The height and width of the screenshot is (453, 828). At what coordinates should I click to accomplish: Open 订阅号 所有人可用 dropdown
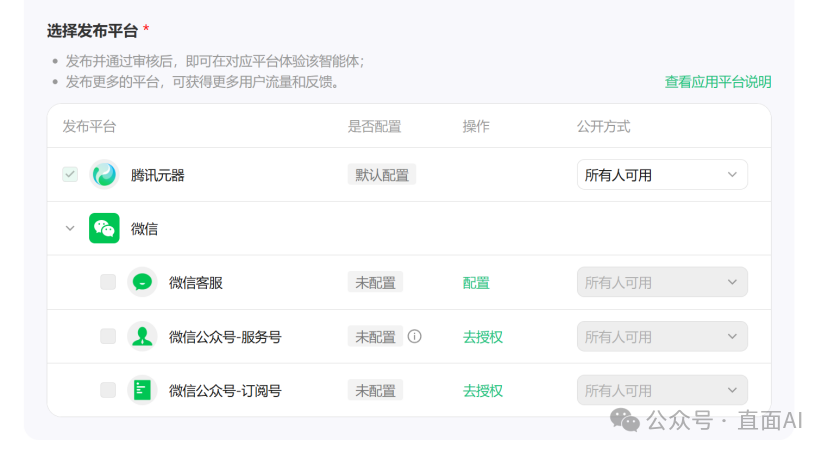click(662, 390)
